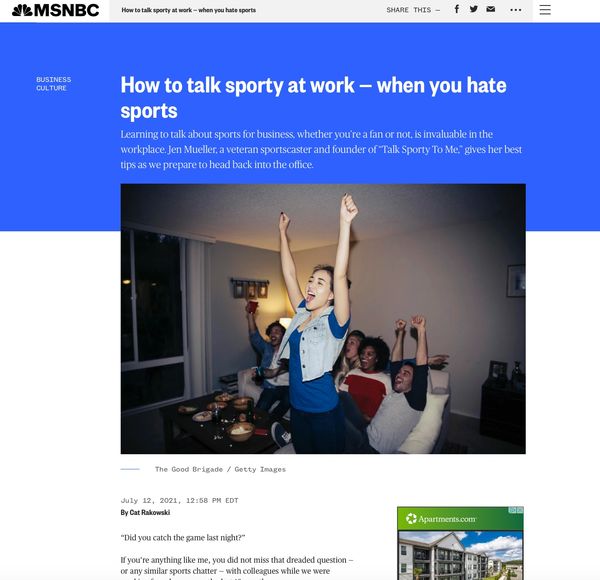
Task: Click the article headline about talking sporty
Action: [313, 98]
